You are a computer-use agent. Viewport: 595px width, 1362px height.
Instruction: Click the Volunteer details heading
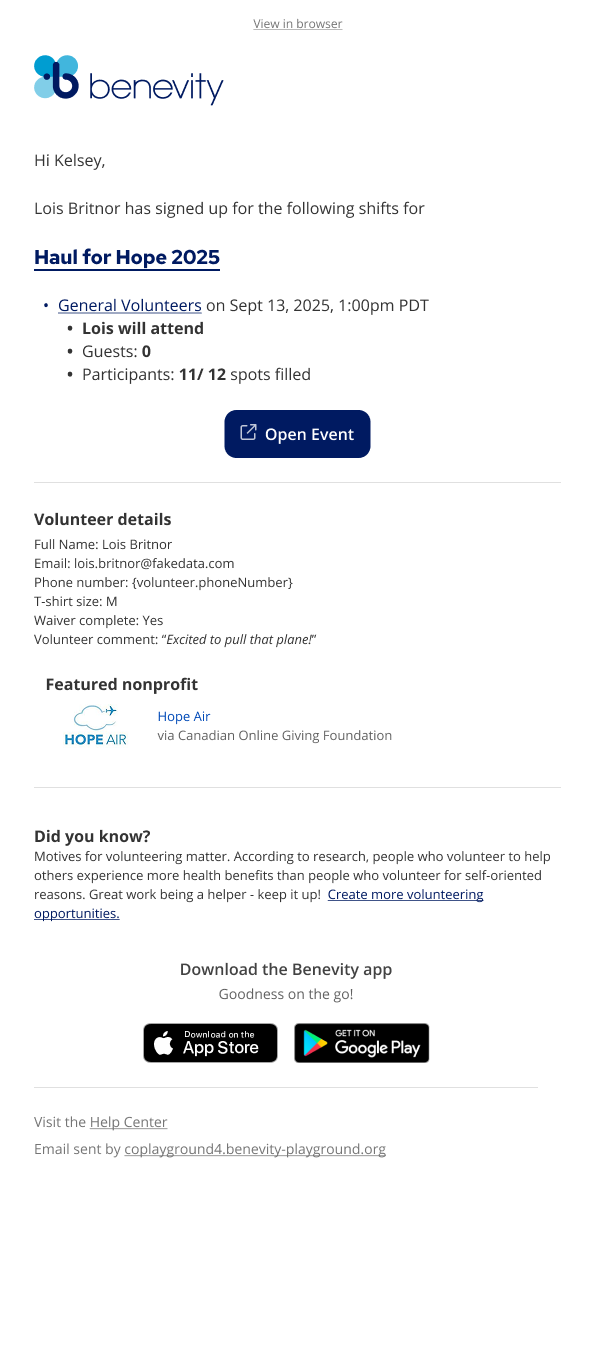pos(103,519)
